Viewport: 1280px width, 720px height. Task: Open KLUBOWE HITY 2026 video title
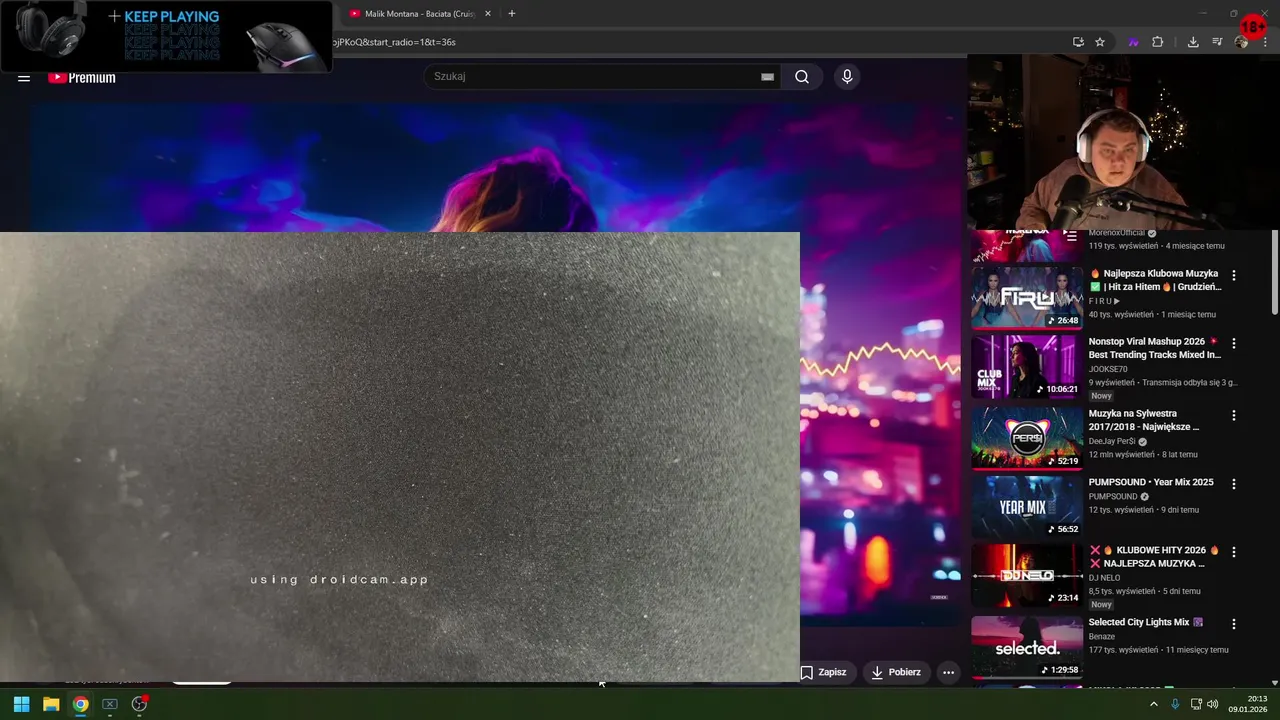point(1155,557)
